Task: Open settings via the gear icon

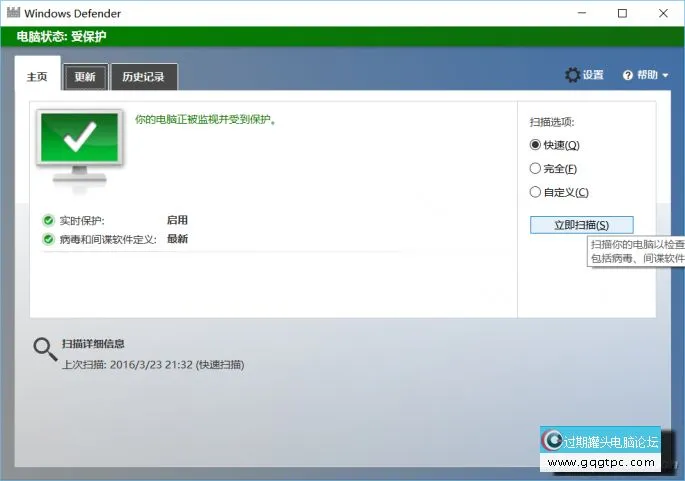Action: click(x=572, y=75)
